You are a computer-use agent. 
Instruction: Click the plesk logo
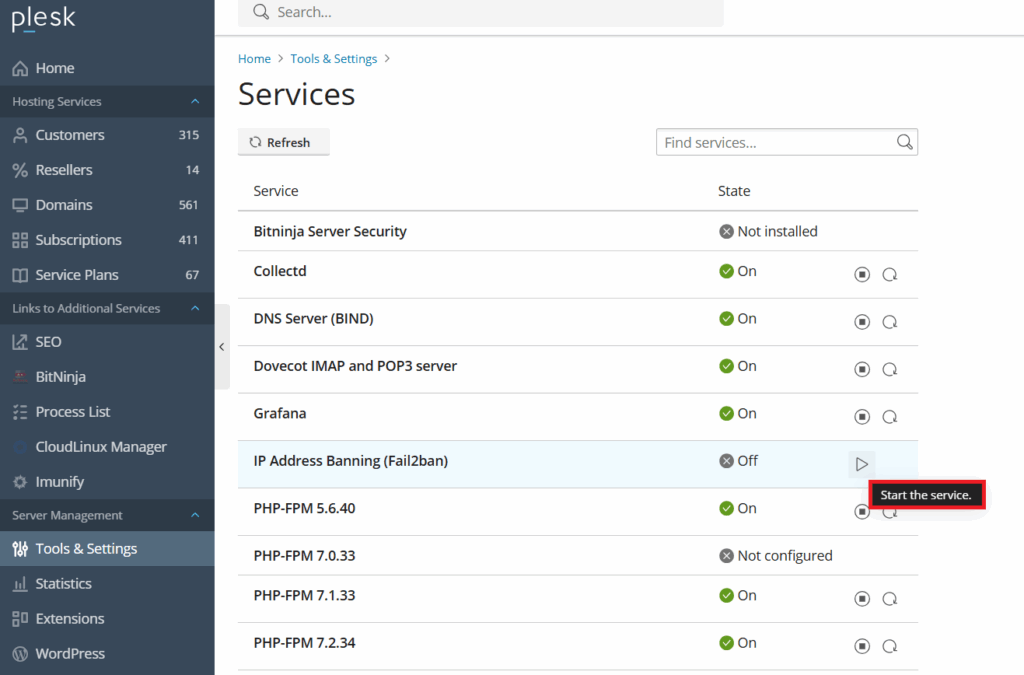tap(44, 18)
